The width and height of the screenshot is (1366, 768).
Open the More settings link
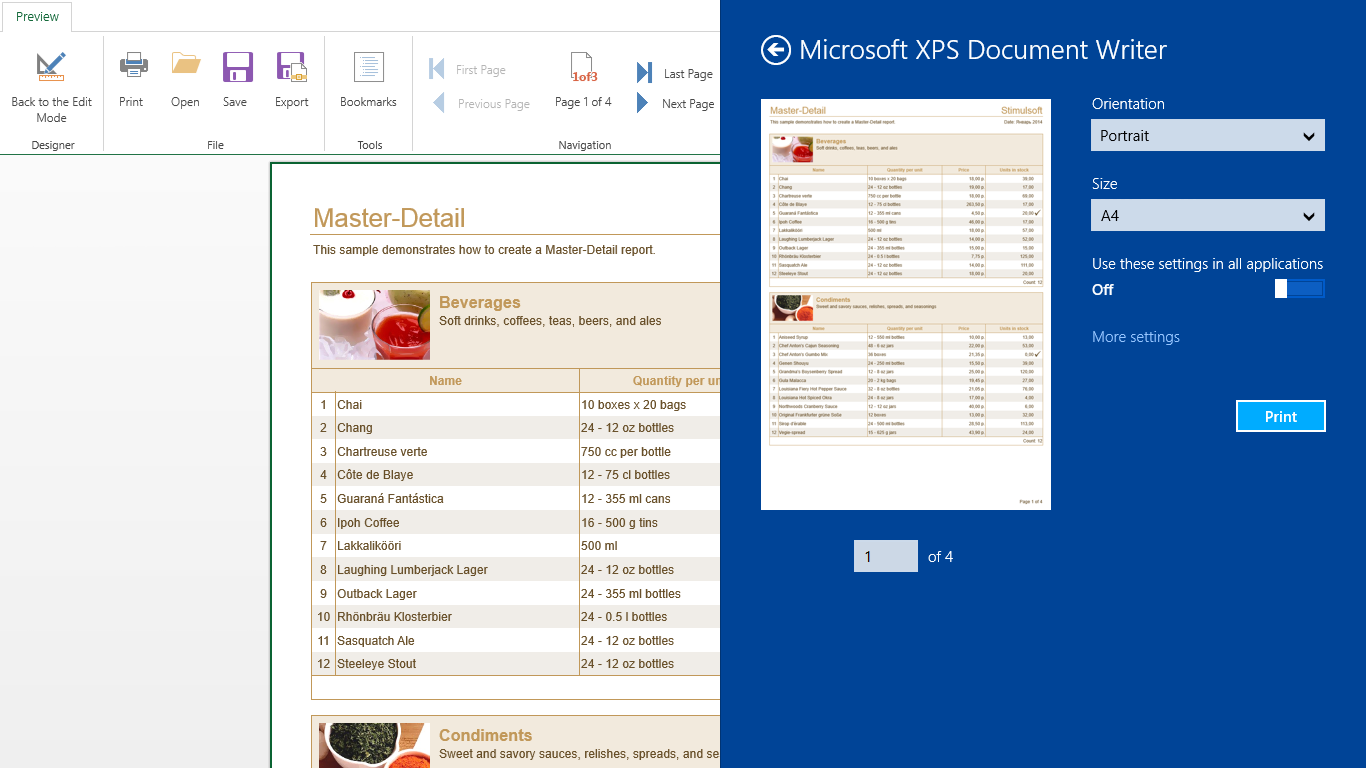click(x=1135, y=337)
